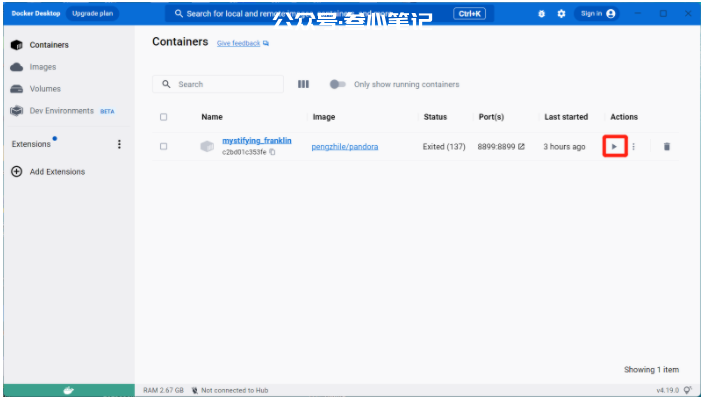Viewport: 704px width, 406px height.
Task: Copy container ID c2bd01c353fe
Action: pos(272,152)
